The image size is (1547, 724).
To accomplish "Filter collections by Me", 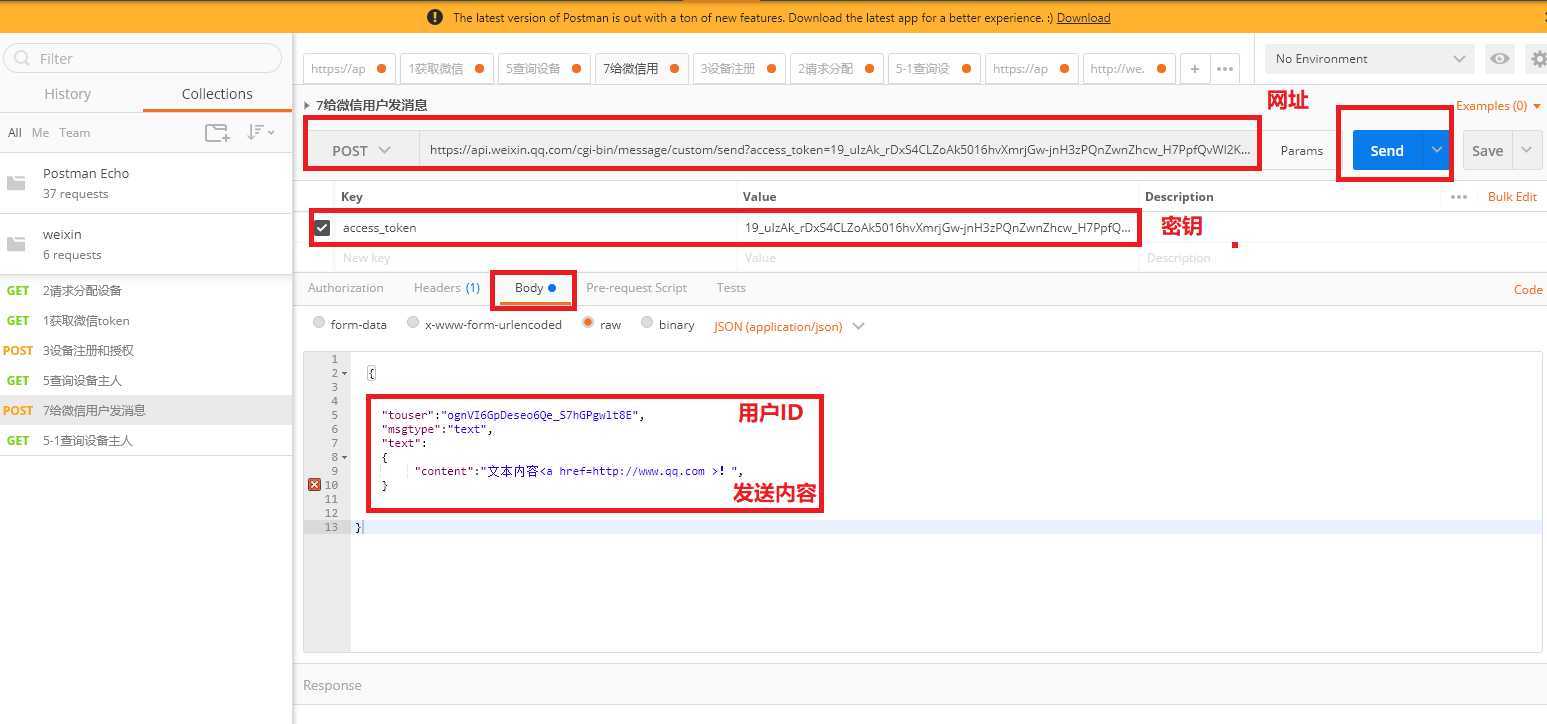I will pyautogui.click(x=40, y=132).
